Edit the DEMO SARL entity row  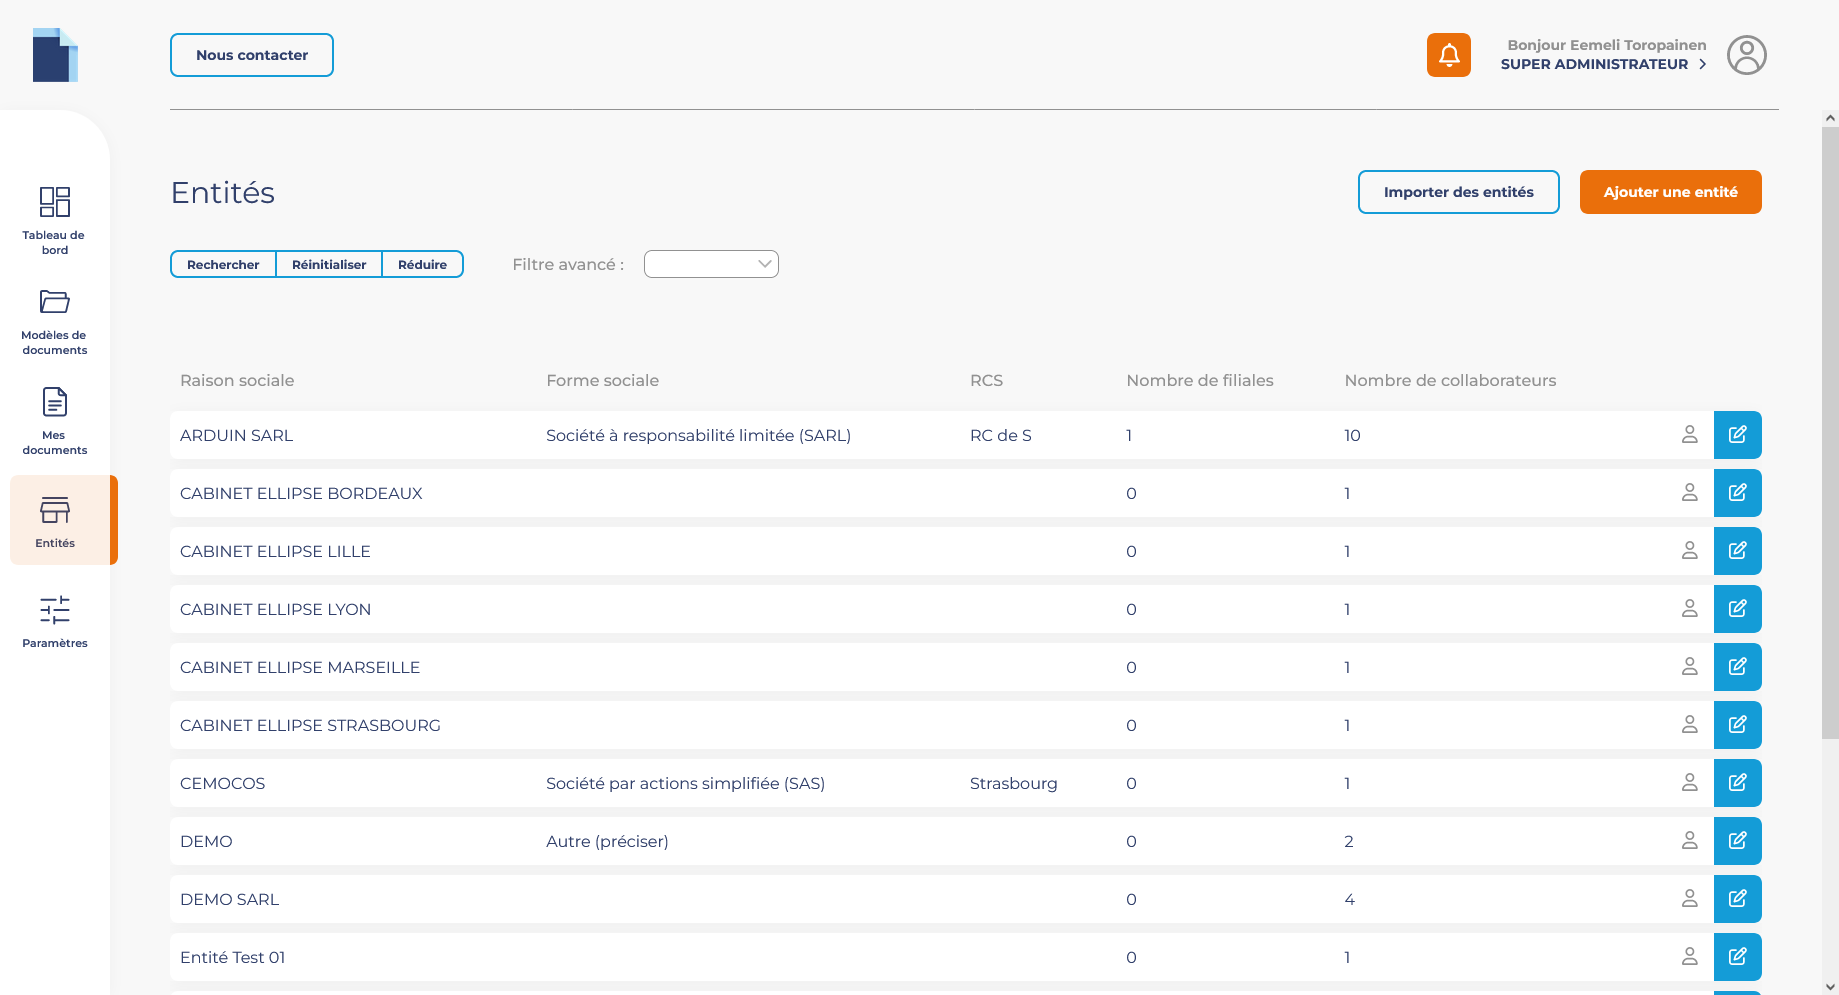pos(1737,899)
